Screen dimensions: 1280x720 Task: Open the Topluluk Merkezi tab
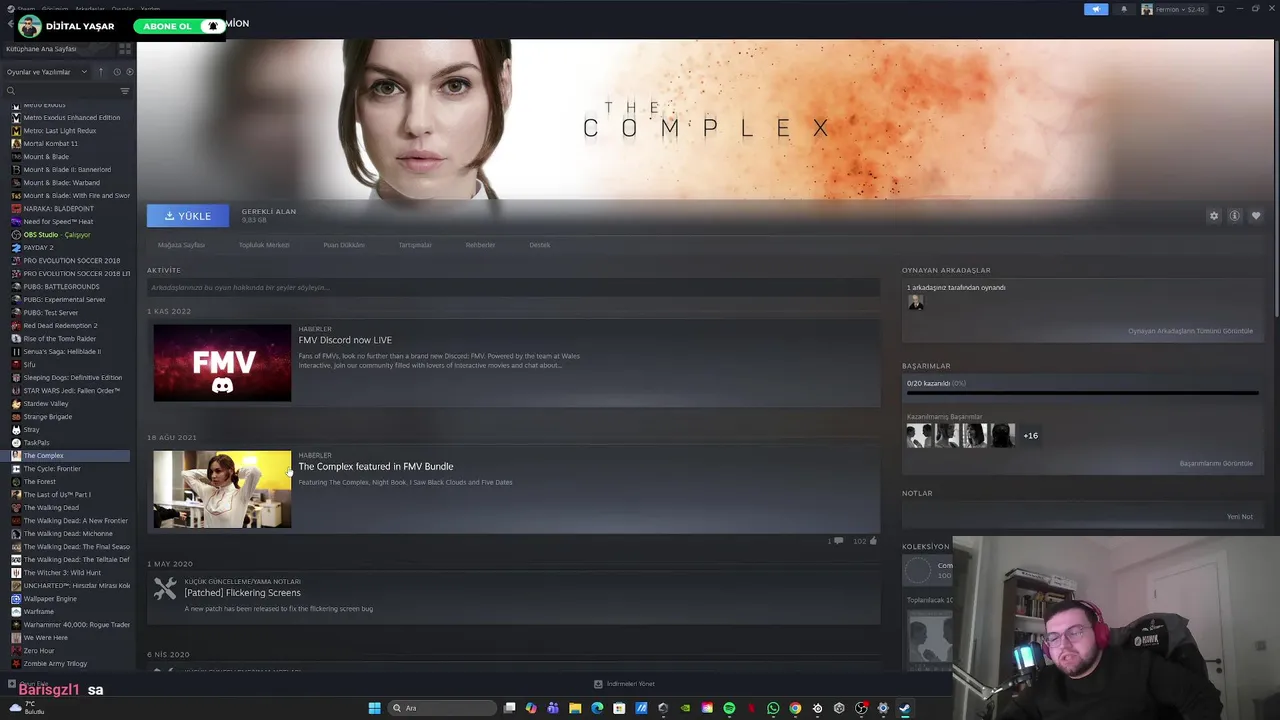(x=264, y=245)
